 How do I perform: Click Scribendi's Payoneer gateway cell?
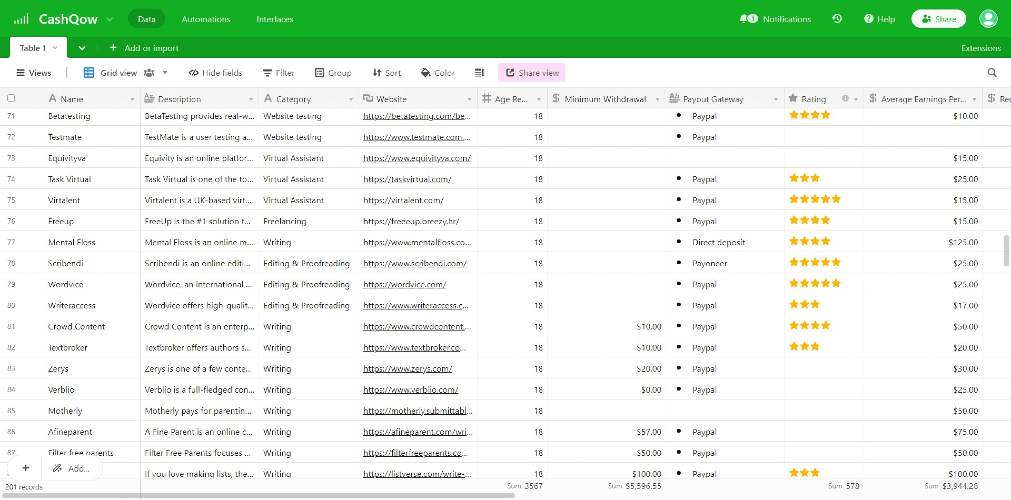[725, 263]
